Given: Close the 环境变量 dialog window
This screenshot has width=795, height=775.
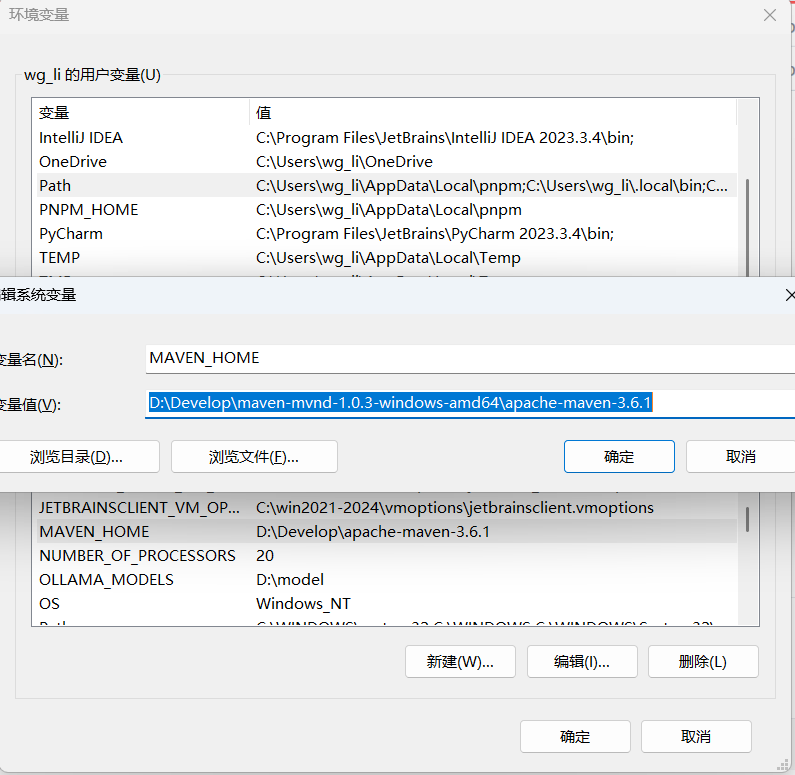Looking at the screenshot, I should [x=769, y=16].
